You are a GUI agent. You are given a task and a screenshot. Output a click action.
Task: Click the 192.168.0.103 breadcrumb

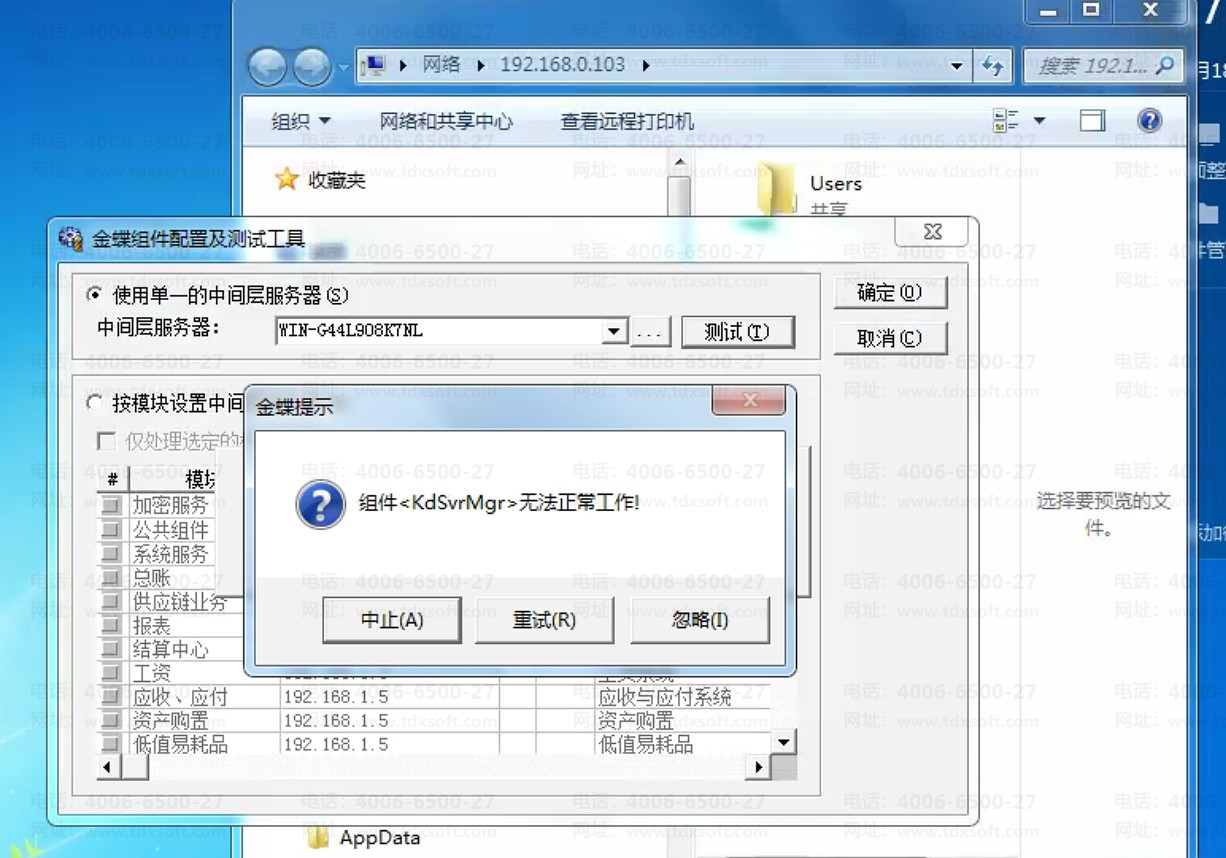click(x=563, y=65)
